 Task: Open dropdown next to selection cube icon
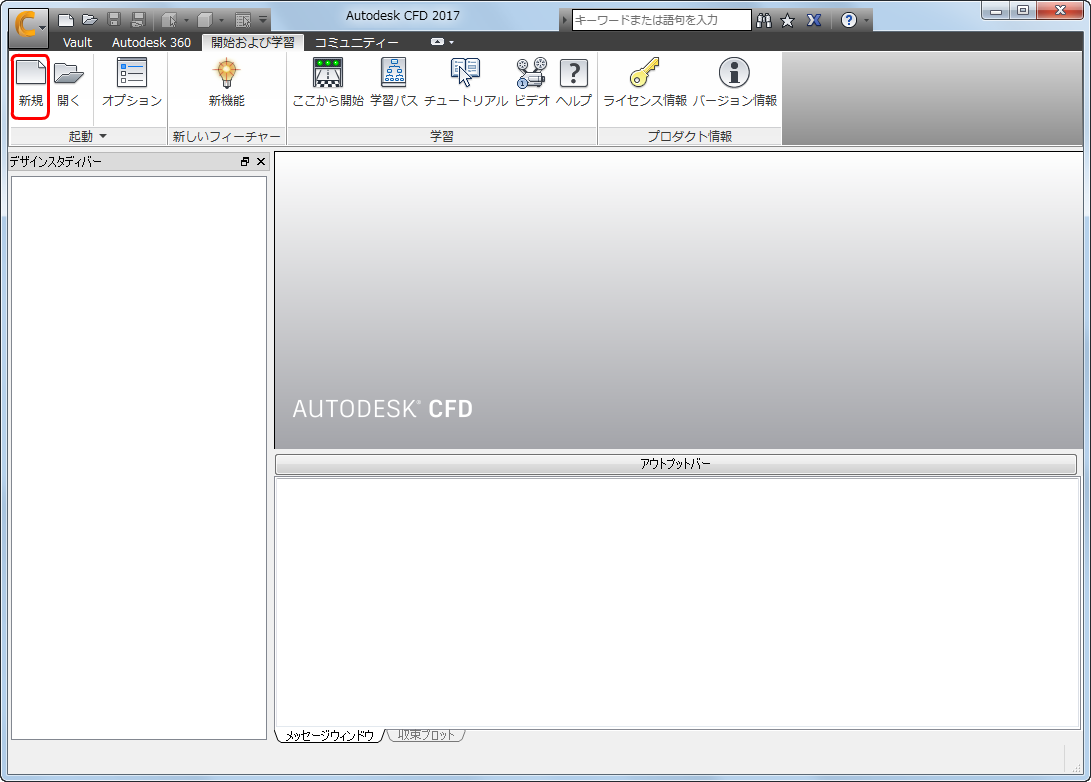click(x=186, y=21)
